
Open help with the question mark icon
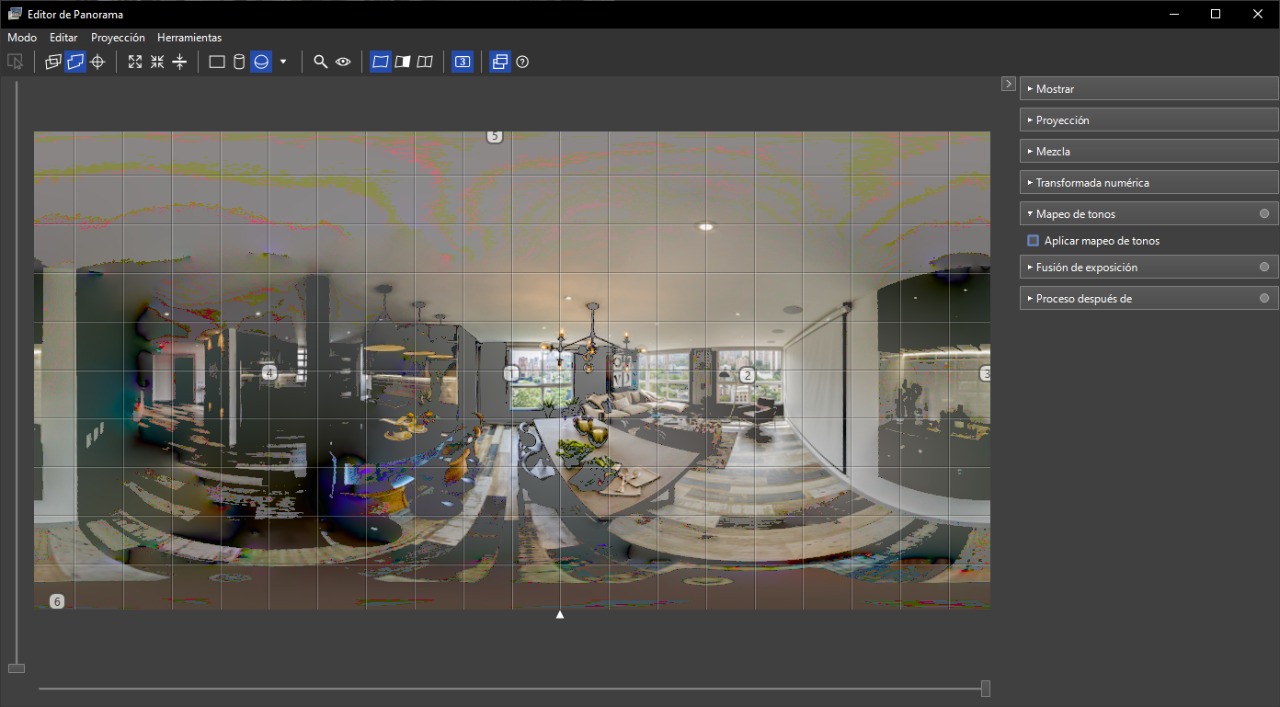(522, 62)
